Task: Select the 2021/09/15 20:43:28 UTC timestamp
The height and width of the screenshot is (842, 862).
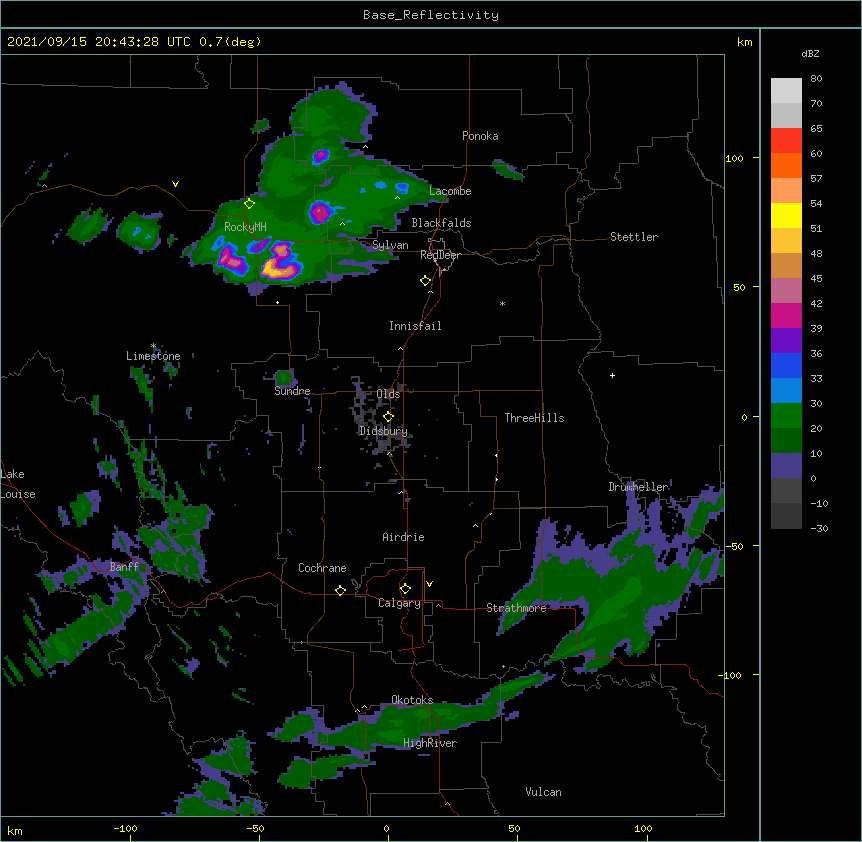Action: point(99,42)
